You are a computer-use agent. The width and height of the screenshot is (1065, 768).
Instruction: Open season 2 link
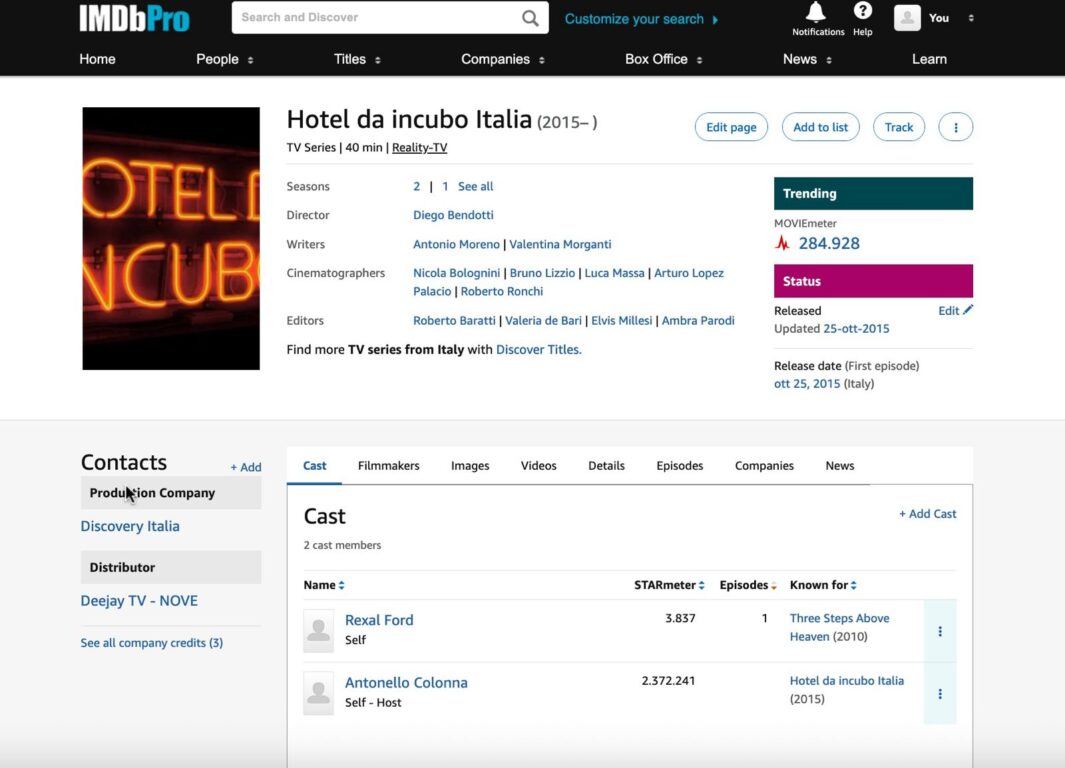coord(416,186)
